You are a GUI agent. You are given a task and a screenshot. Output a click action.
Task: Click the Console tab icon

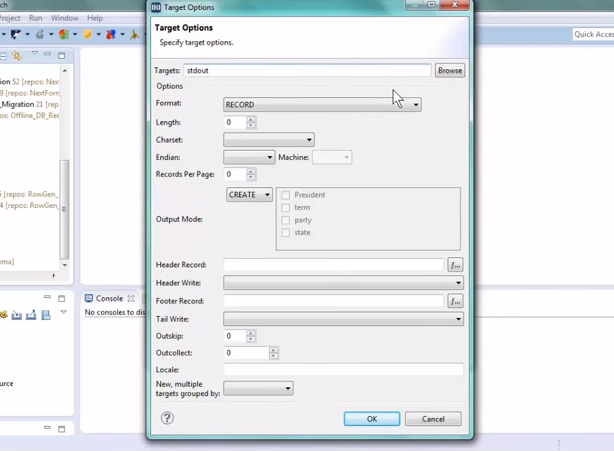[89, 298]
